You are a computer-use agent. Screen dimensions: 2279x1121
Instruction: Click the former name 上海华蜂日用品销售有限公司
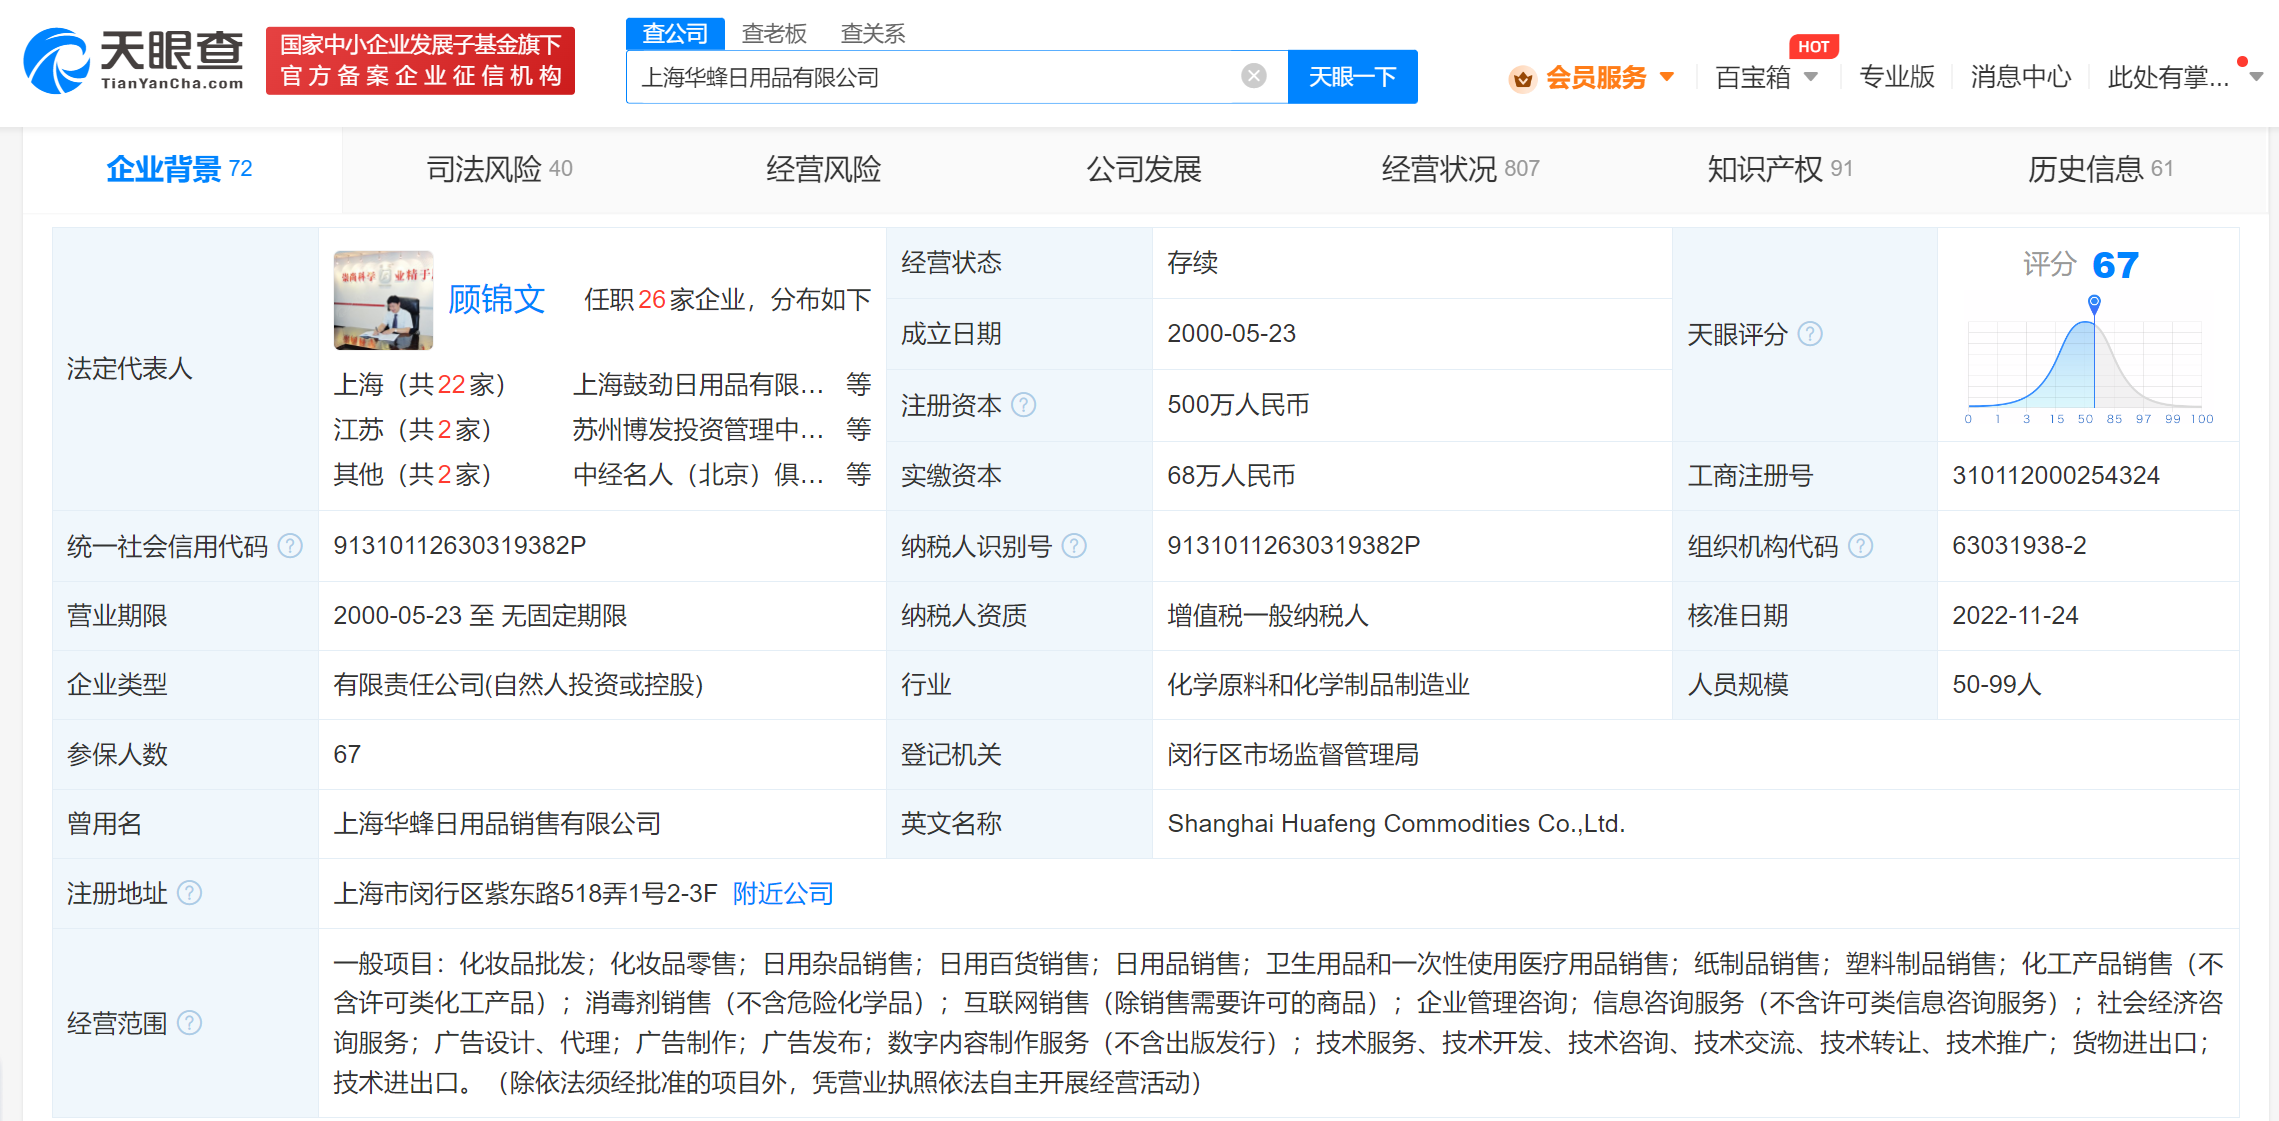[497, 824]
